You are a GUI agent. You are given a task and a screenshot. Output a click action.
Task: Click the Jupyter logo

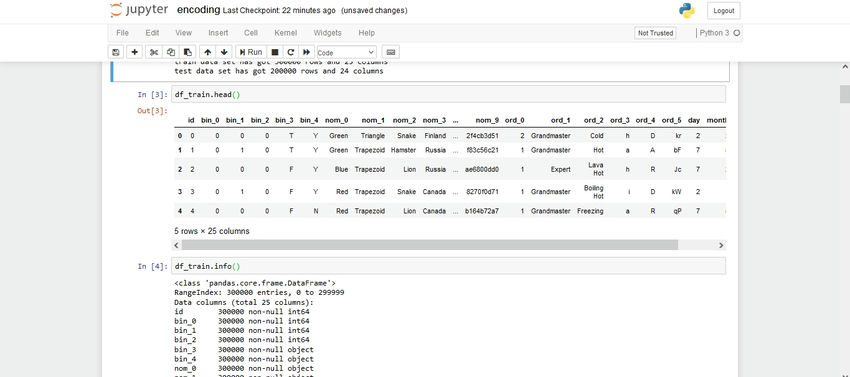point(139,10)
